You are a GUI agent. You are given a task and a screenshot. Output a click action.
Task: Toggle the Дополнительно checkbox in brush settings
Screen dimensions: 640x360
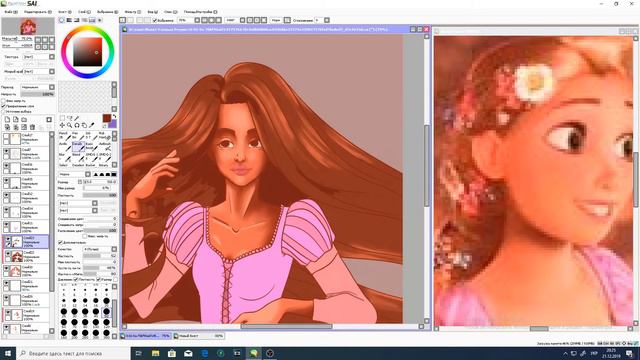tap(60, 242)
